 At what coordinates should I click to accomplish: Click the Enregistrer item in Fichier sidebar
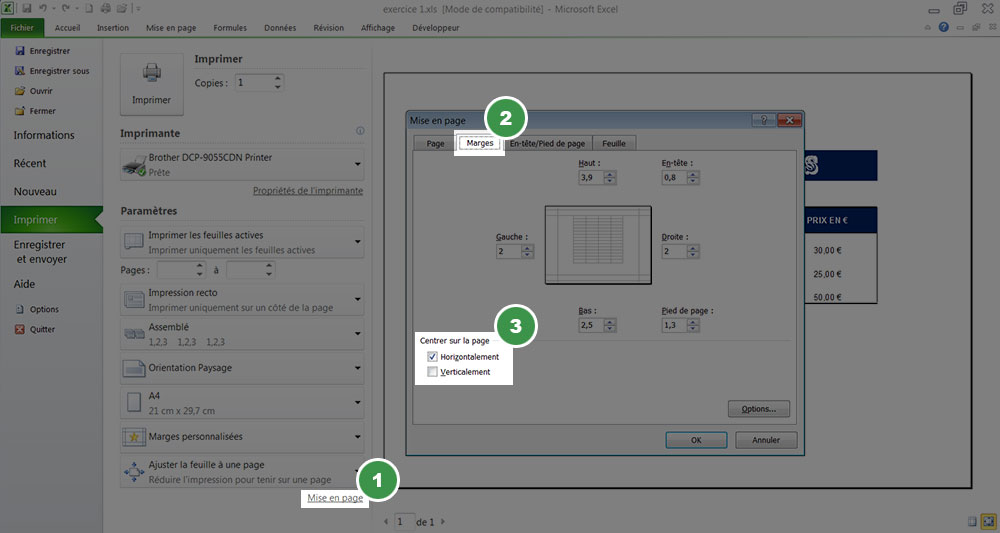pyautogui.click(x=43, y=51)
